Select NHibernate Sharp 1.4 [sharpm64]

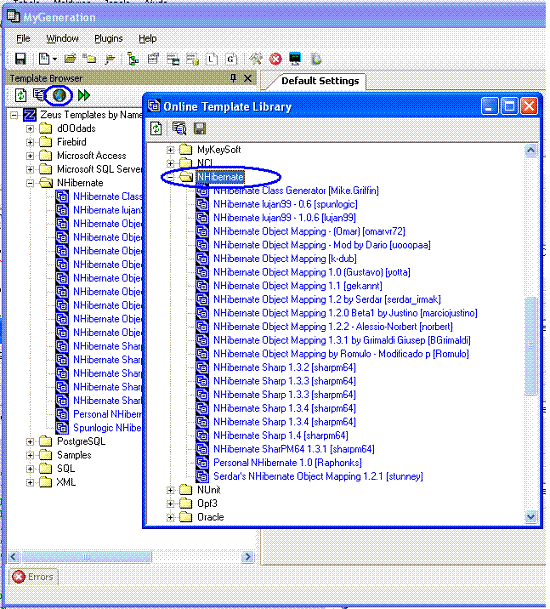click(x=280, y=435)
